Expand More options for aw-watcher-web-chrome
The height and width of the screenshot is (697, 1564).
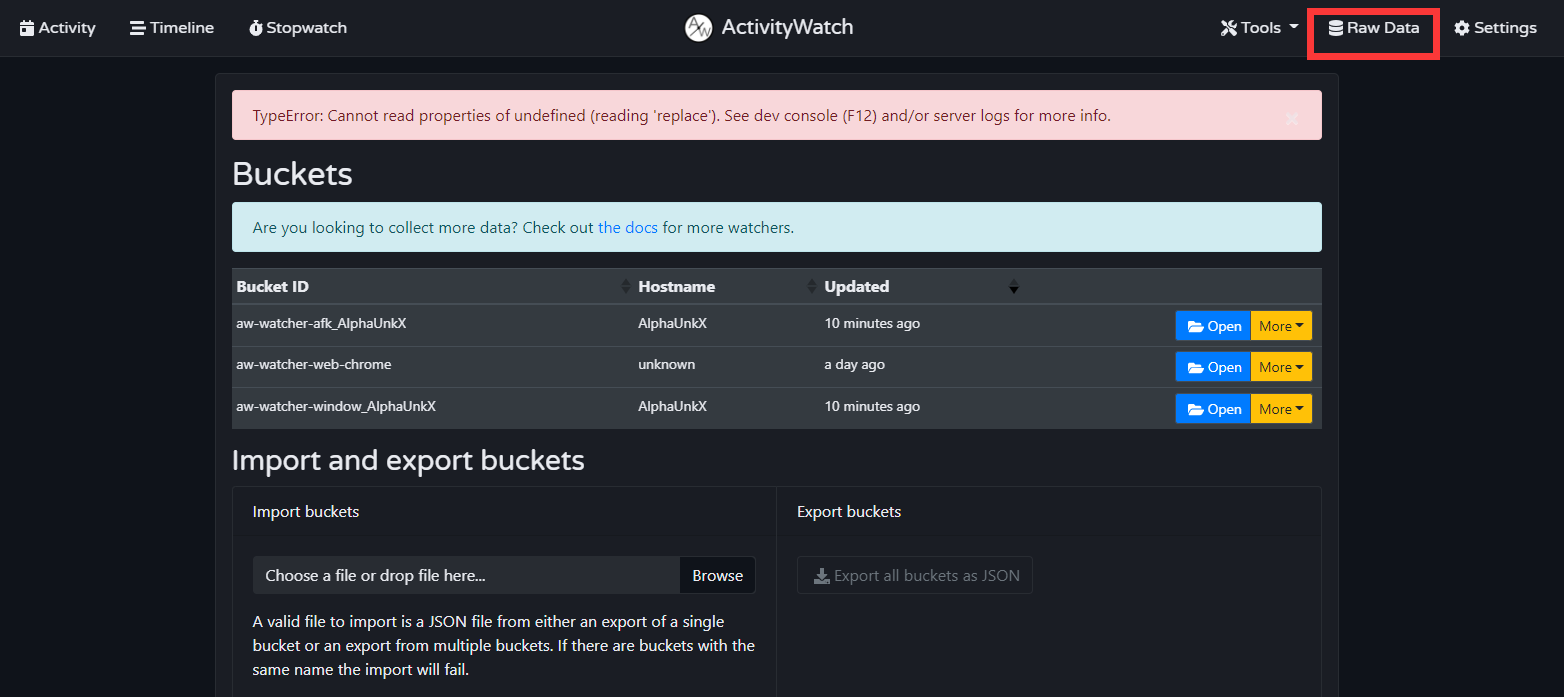click(x=1281, y=368)
